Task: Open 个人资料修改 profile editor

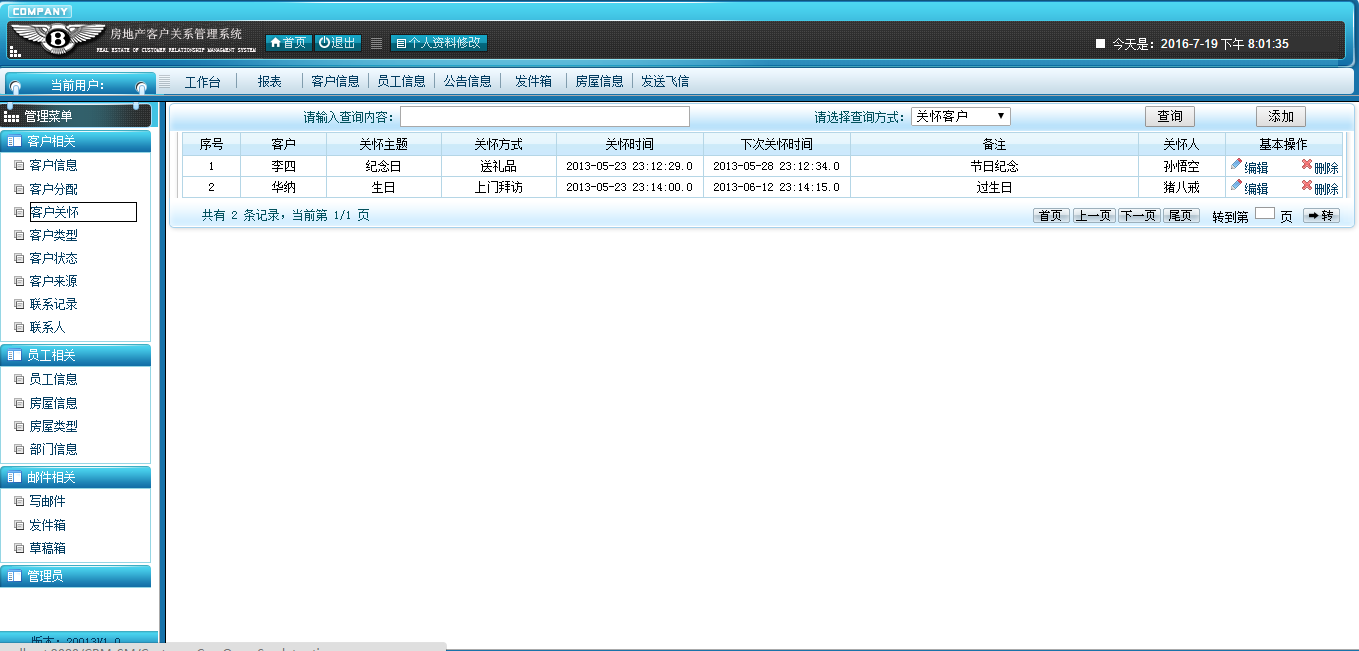Action: pyautogui.click(x=439, y=43)
